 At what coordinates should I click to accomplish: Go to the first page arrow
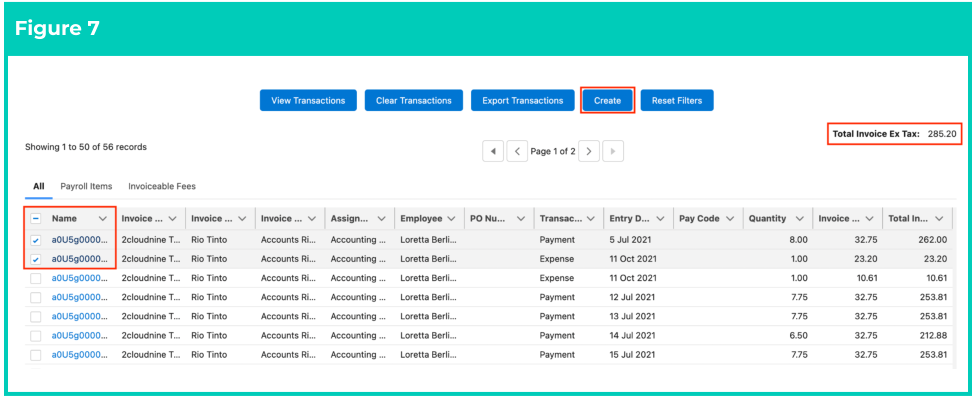click(493, 151)
